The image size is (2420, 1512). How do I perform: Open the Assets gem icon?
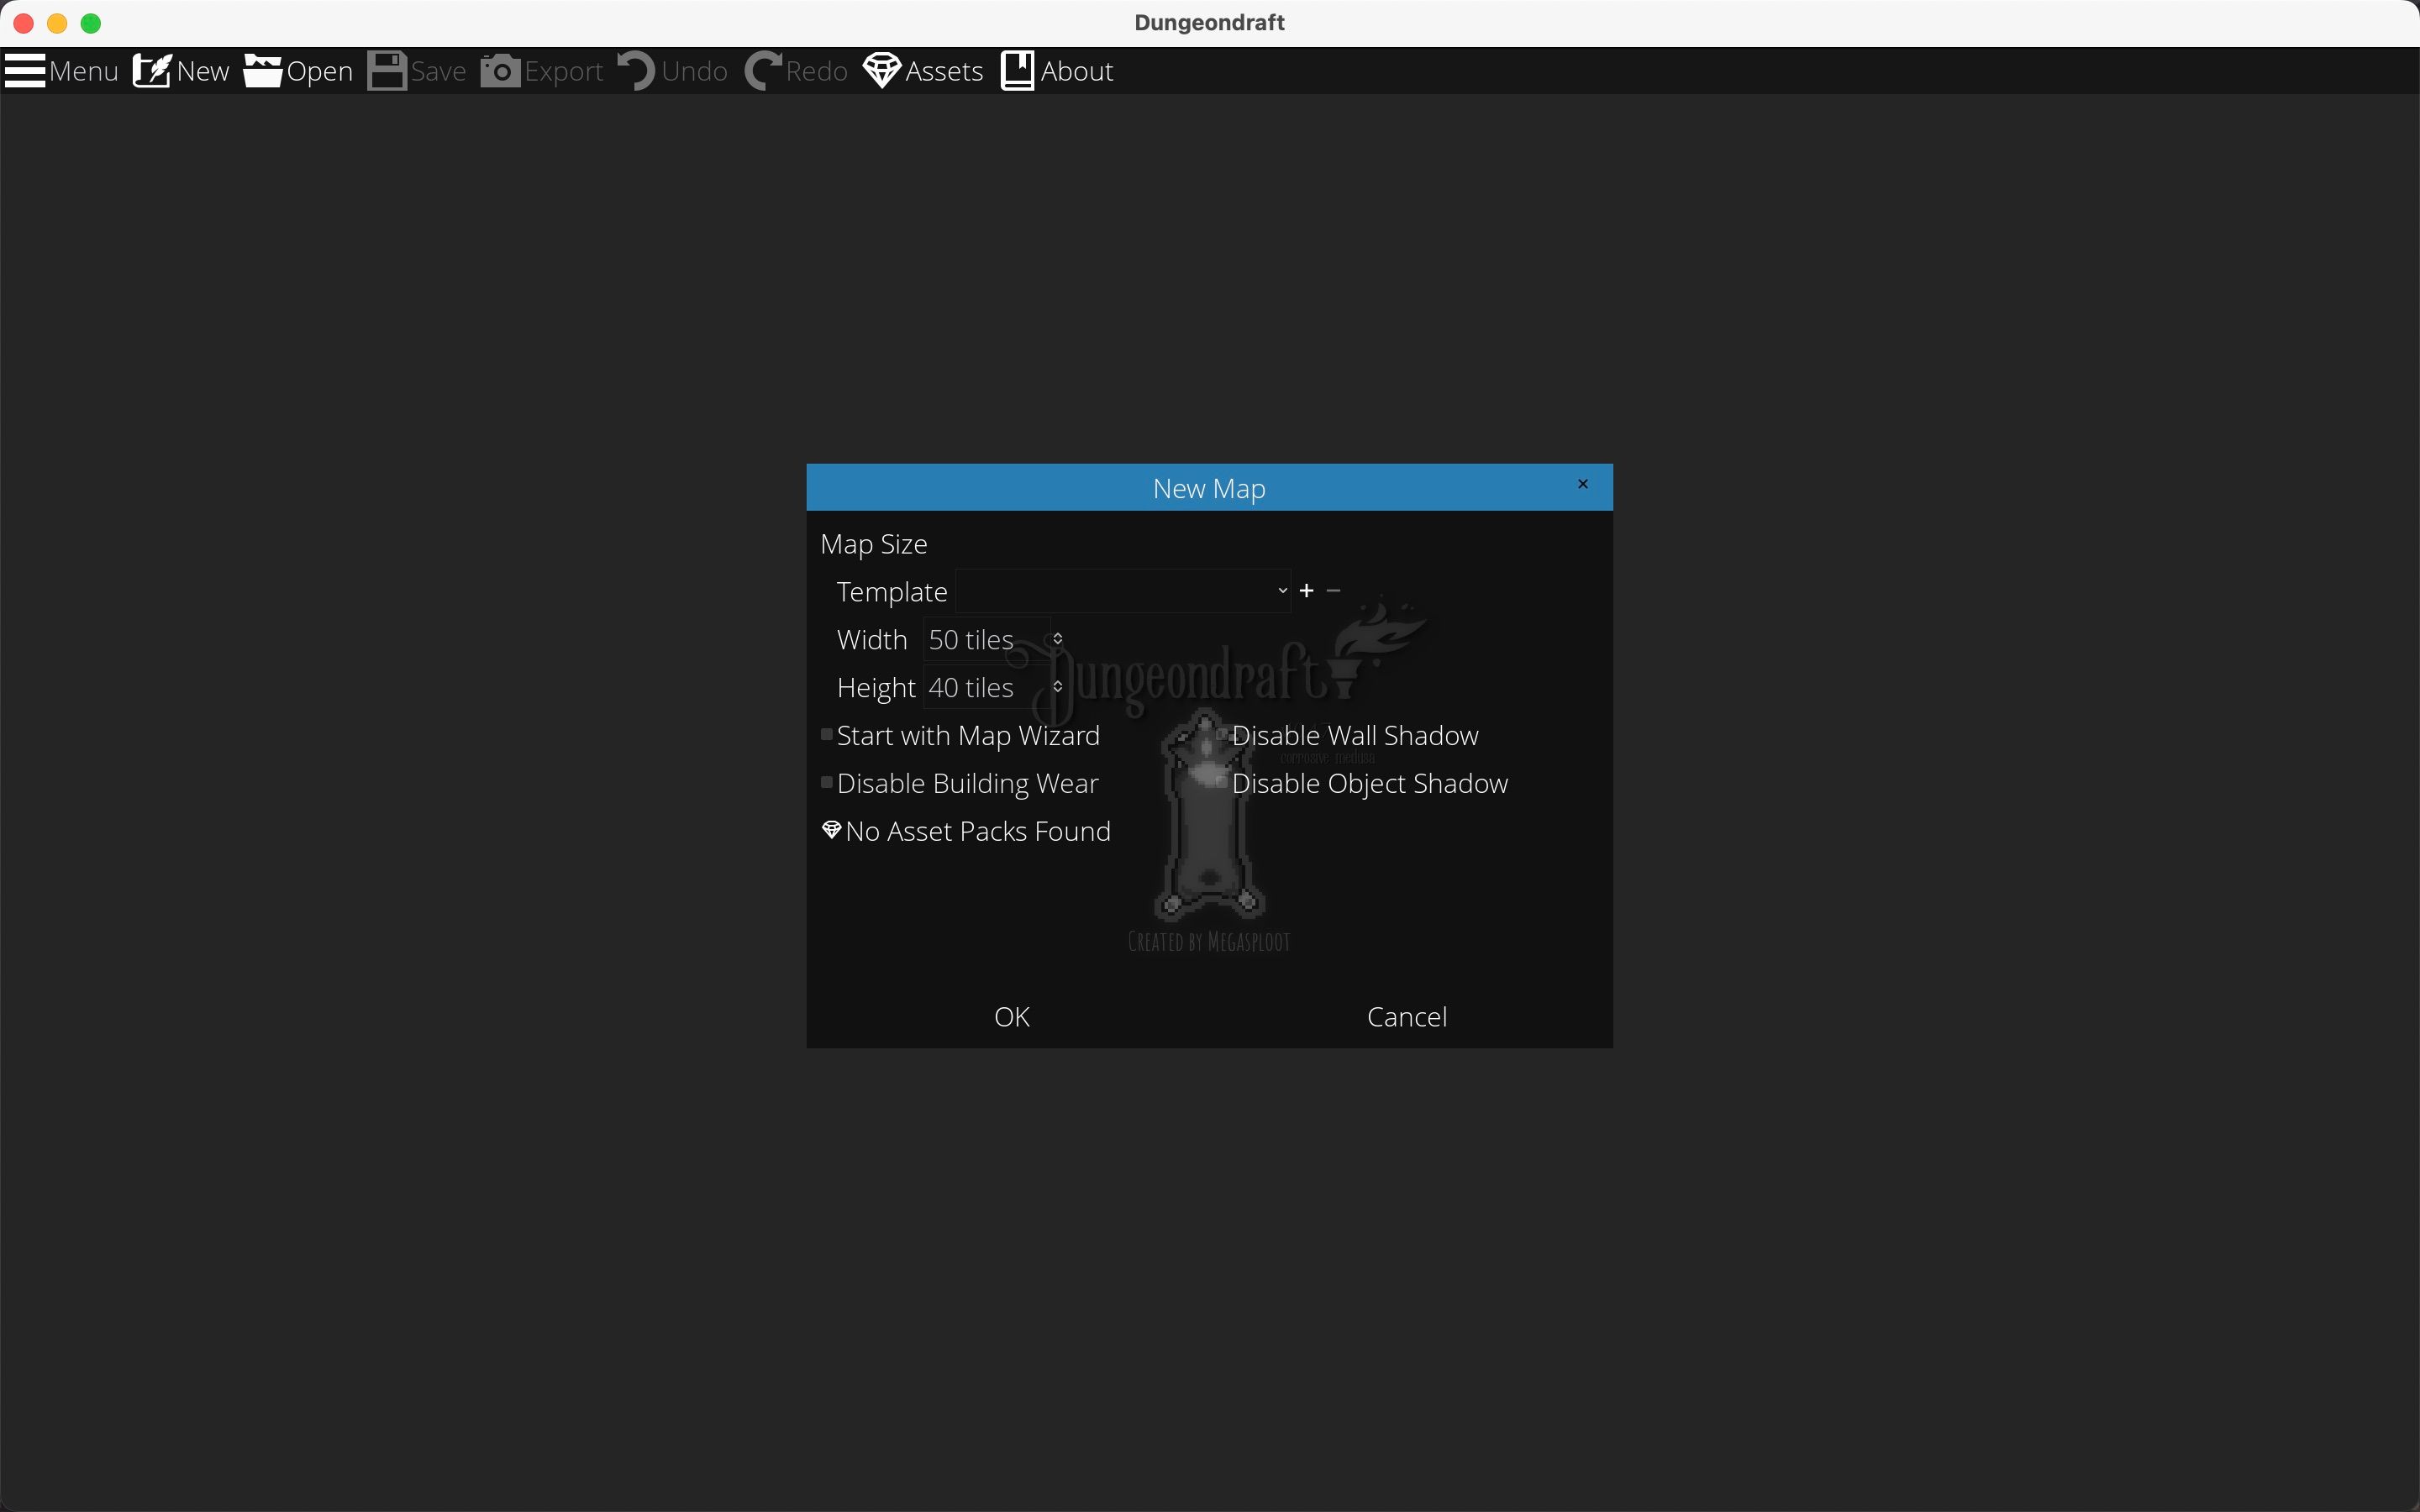click(x=882, y=71)
